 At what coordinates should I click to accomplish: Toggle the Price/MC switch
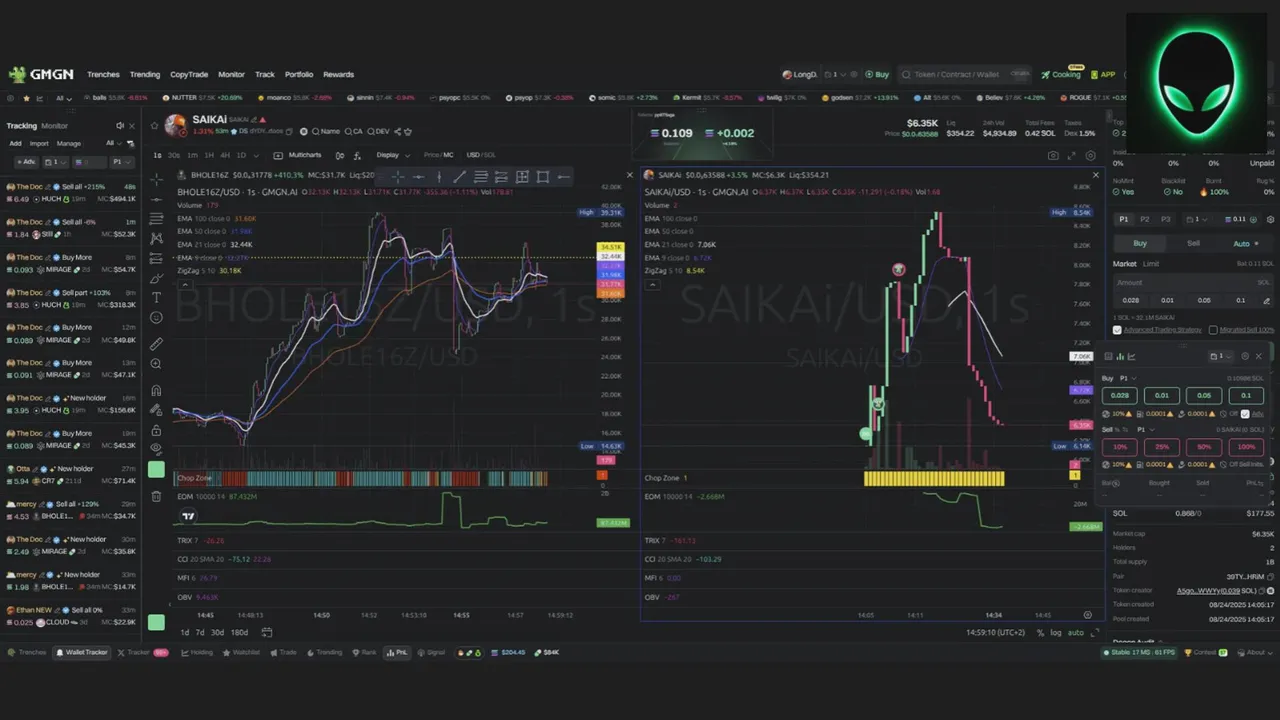(438, 155)
